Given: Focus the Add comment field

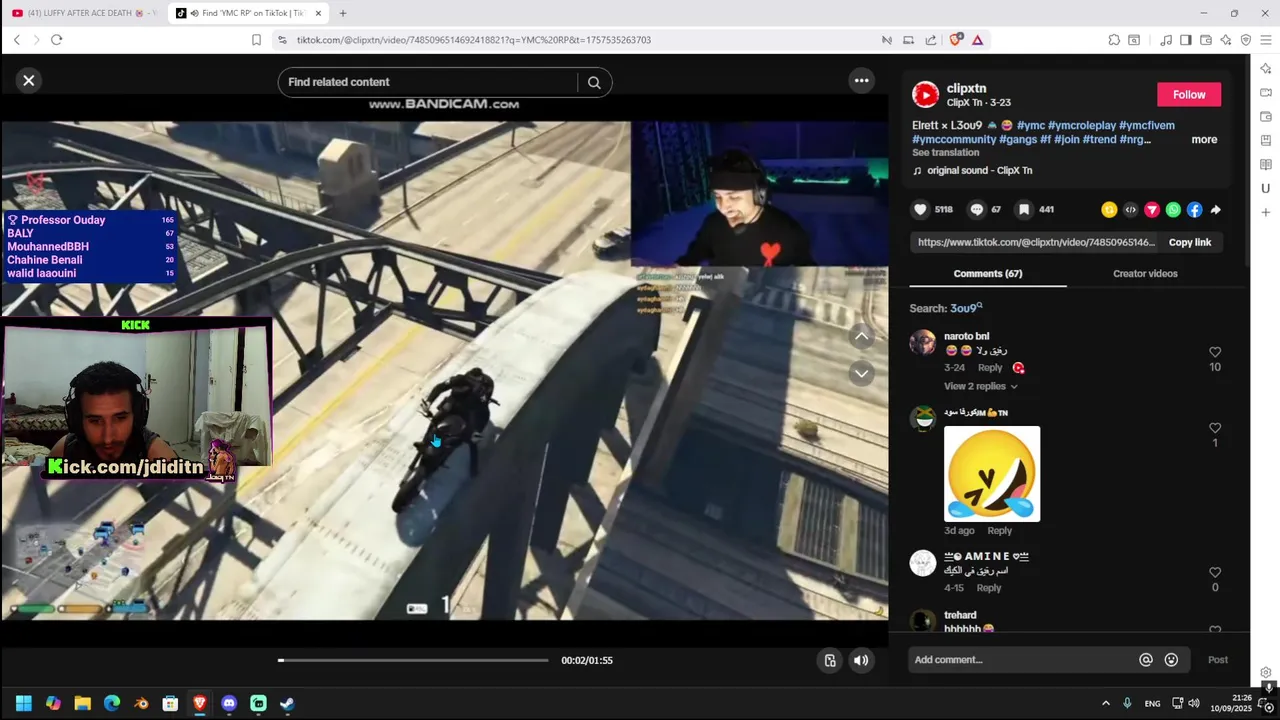Looking at the screenshot, I should point(1022,660).
